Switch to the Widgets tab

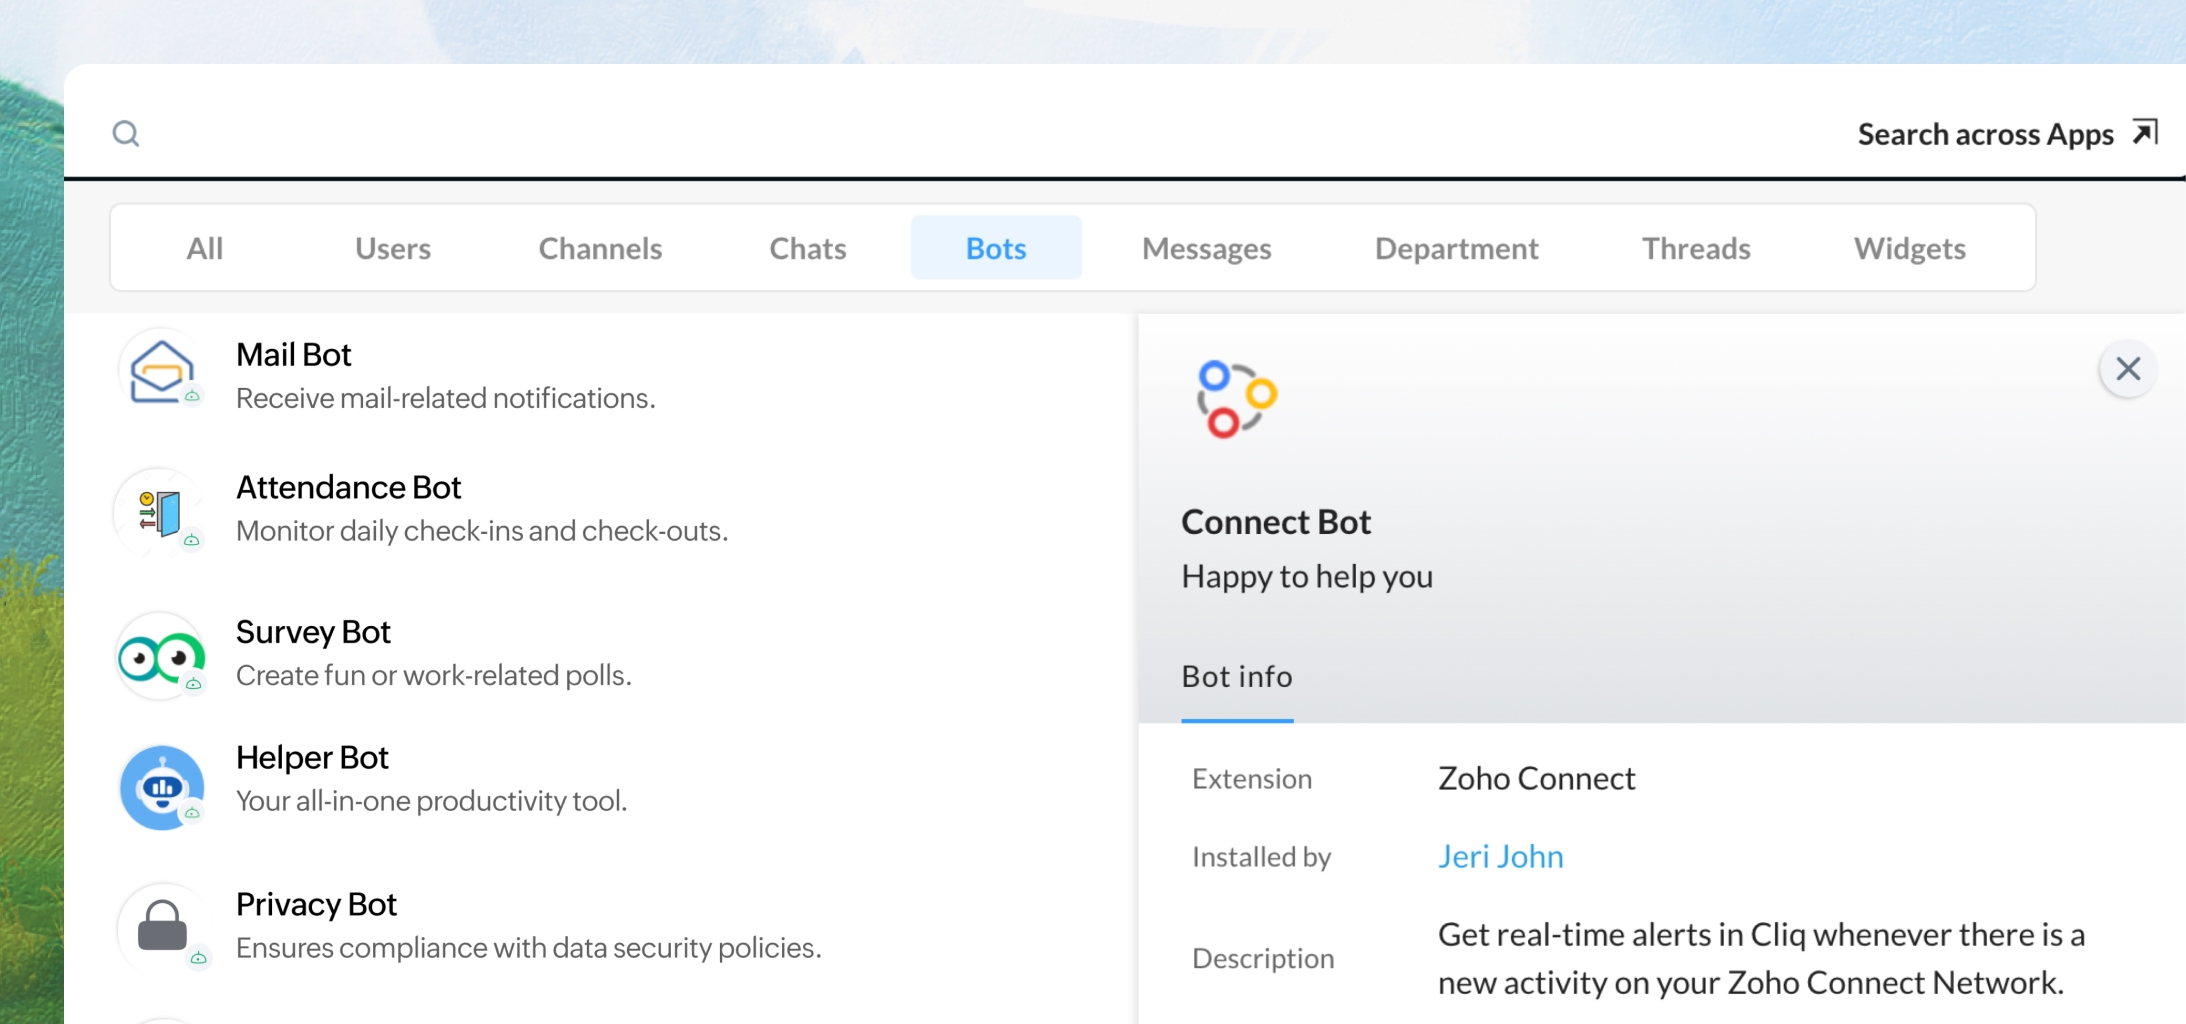click(x=1909, y=248)
